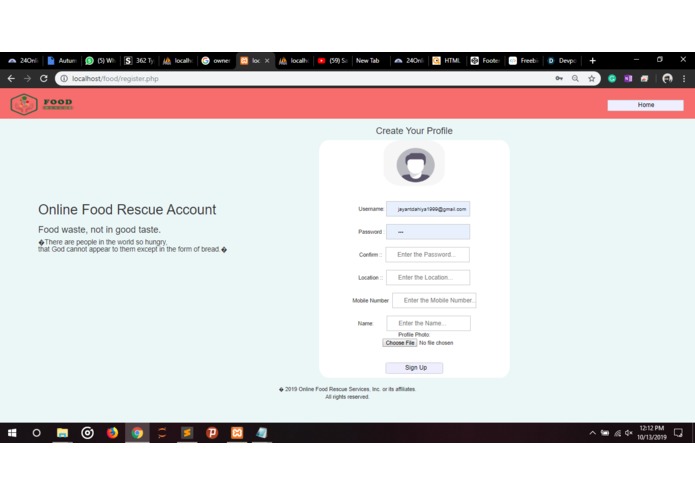The image size is (695, 494).
Task: Click the default profile avatar image
Action: pyautogui.click(x=414, y=164)
